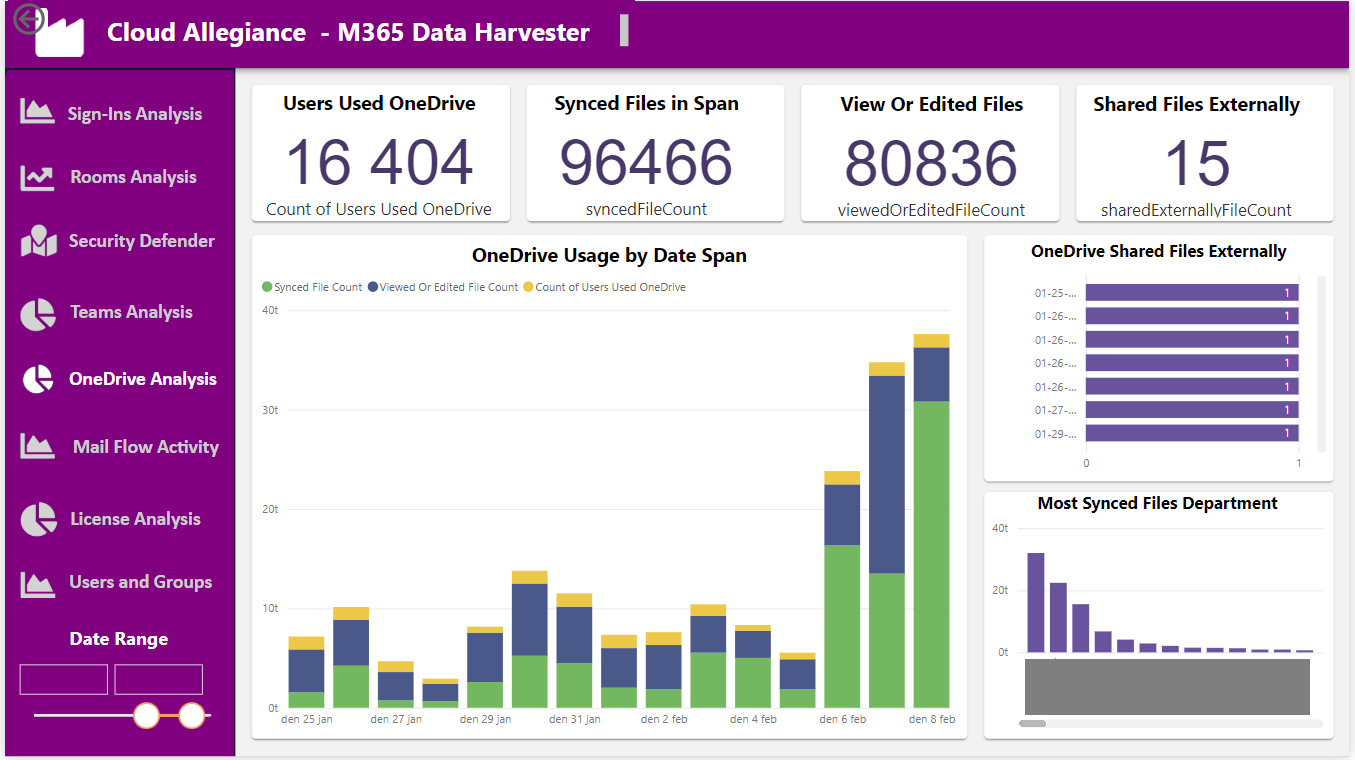Click the Shared Files Externally vertical scrollbar
The width and height of the screenshot is (1355, 760).
1321,364
